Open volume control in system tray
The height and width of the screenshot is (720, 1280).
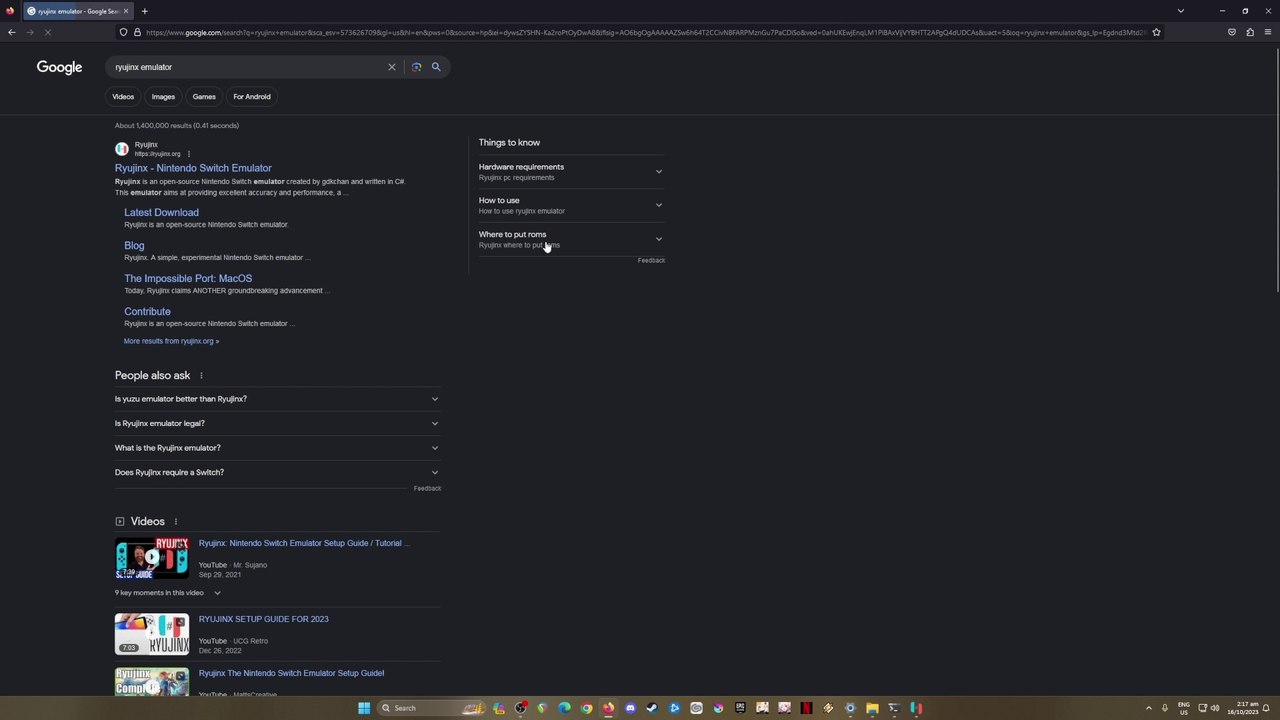tap(1215, 708)
